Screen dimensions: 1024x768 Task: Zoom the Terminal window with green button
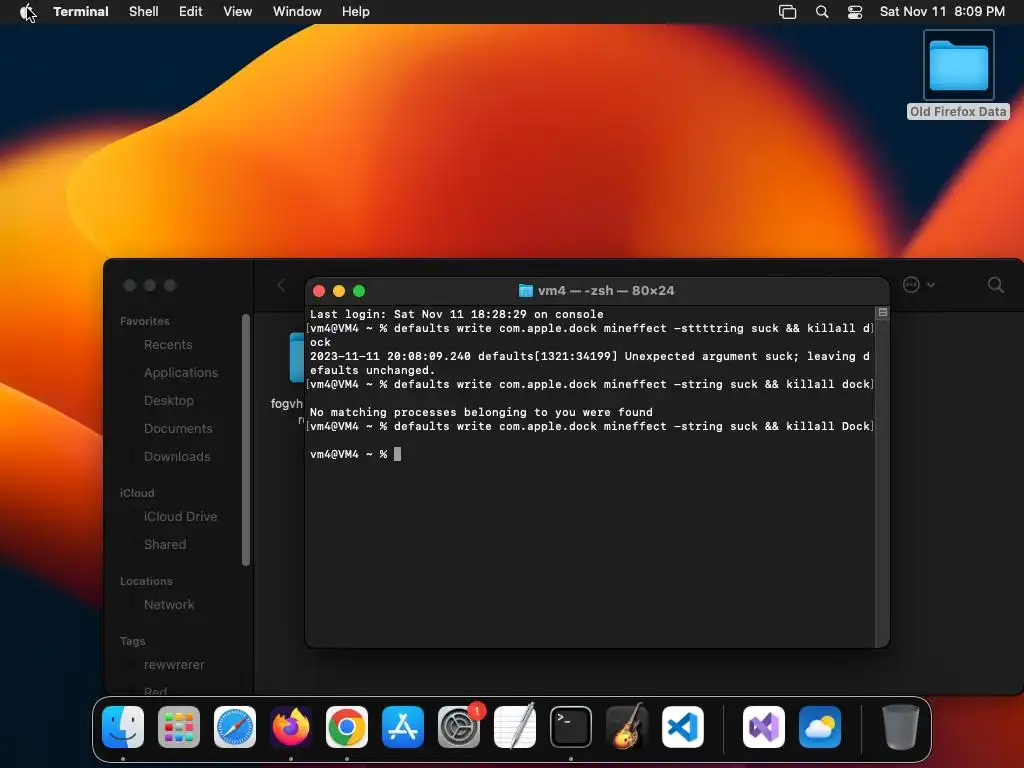[359, 291]
